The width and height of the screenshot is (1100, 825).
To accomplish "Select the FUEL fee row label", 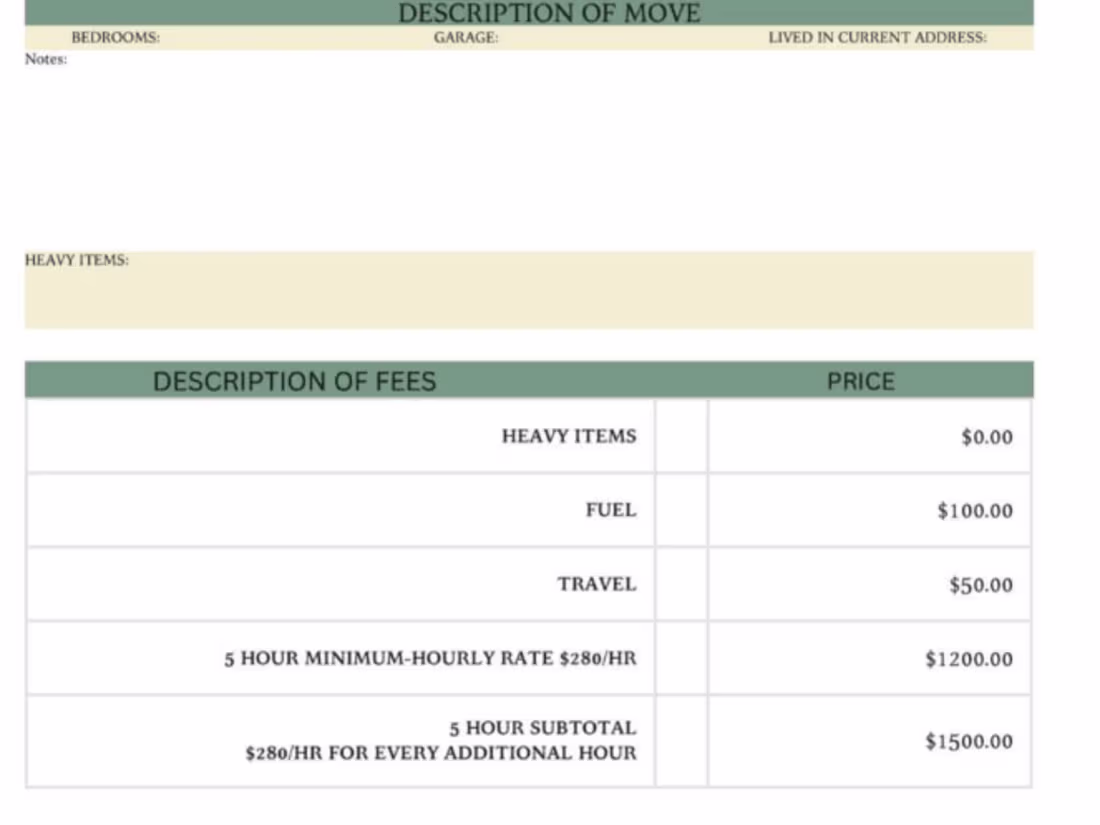I will click(x=611, y=510).
